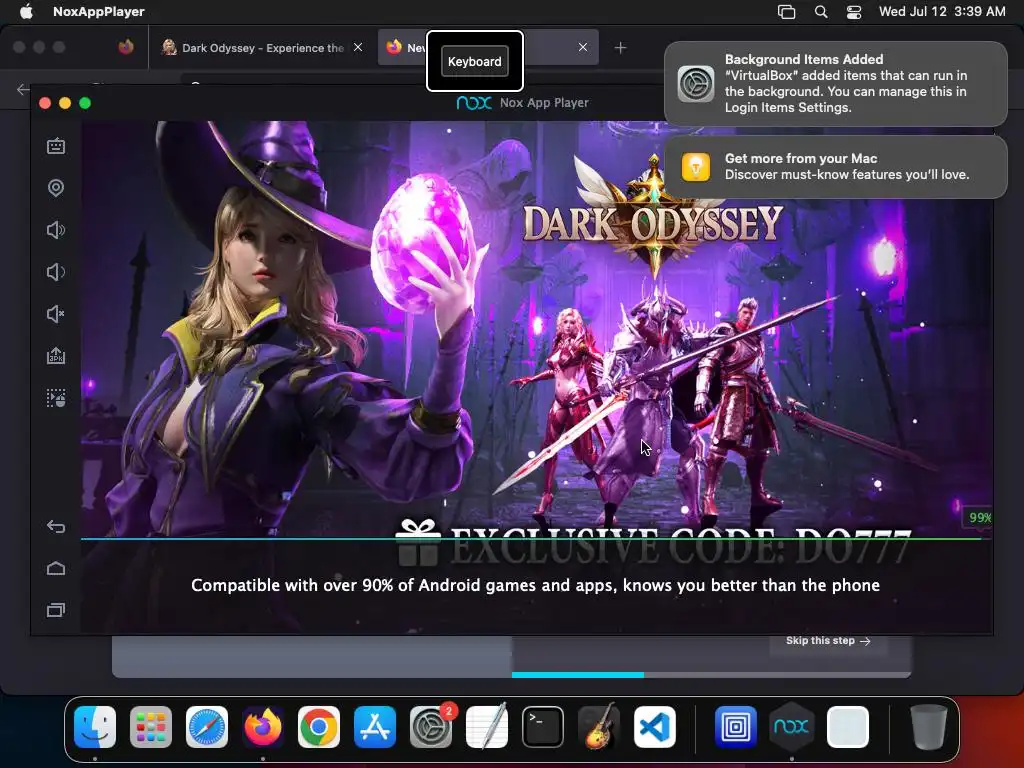
Task: Click the pinned Firefox tab icon
Action: (126, 47)
